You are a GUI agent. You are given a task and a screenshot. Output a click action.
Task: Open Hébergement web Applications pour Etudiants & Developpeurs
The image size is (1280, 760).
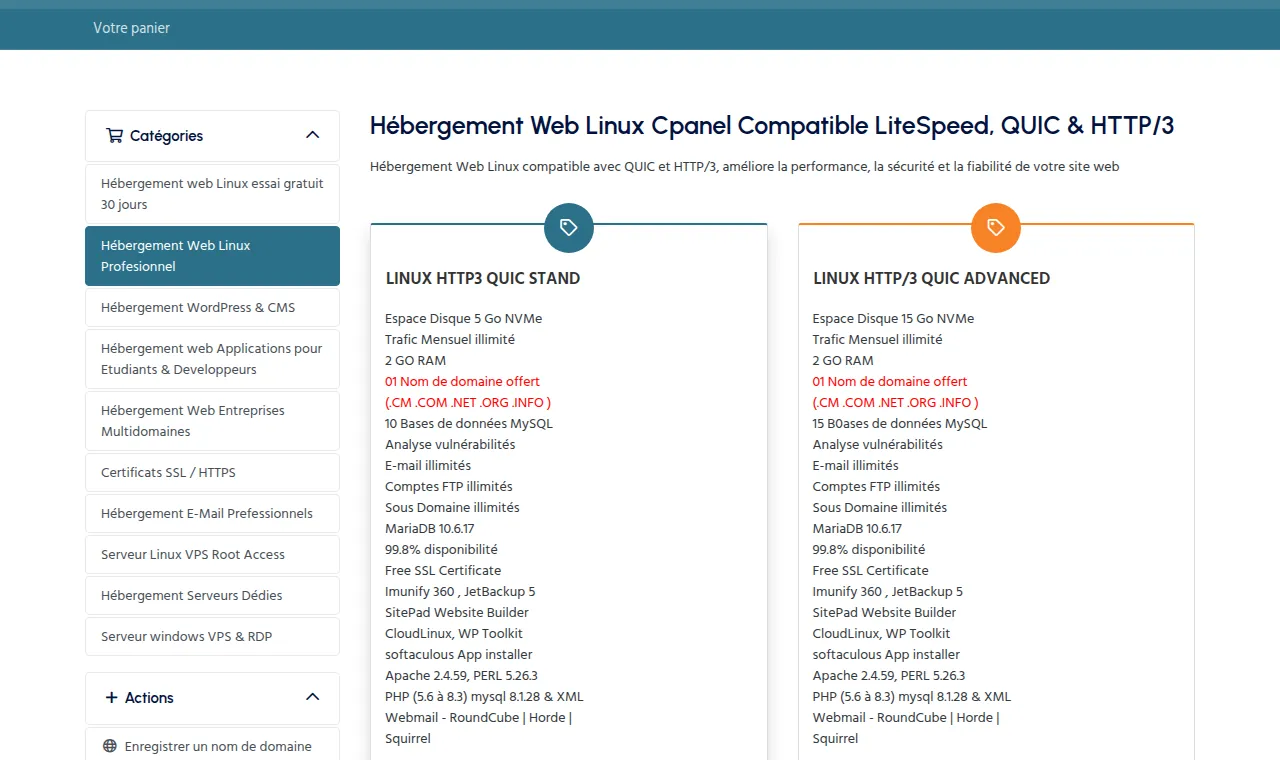212,359
